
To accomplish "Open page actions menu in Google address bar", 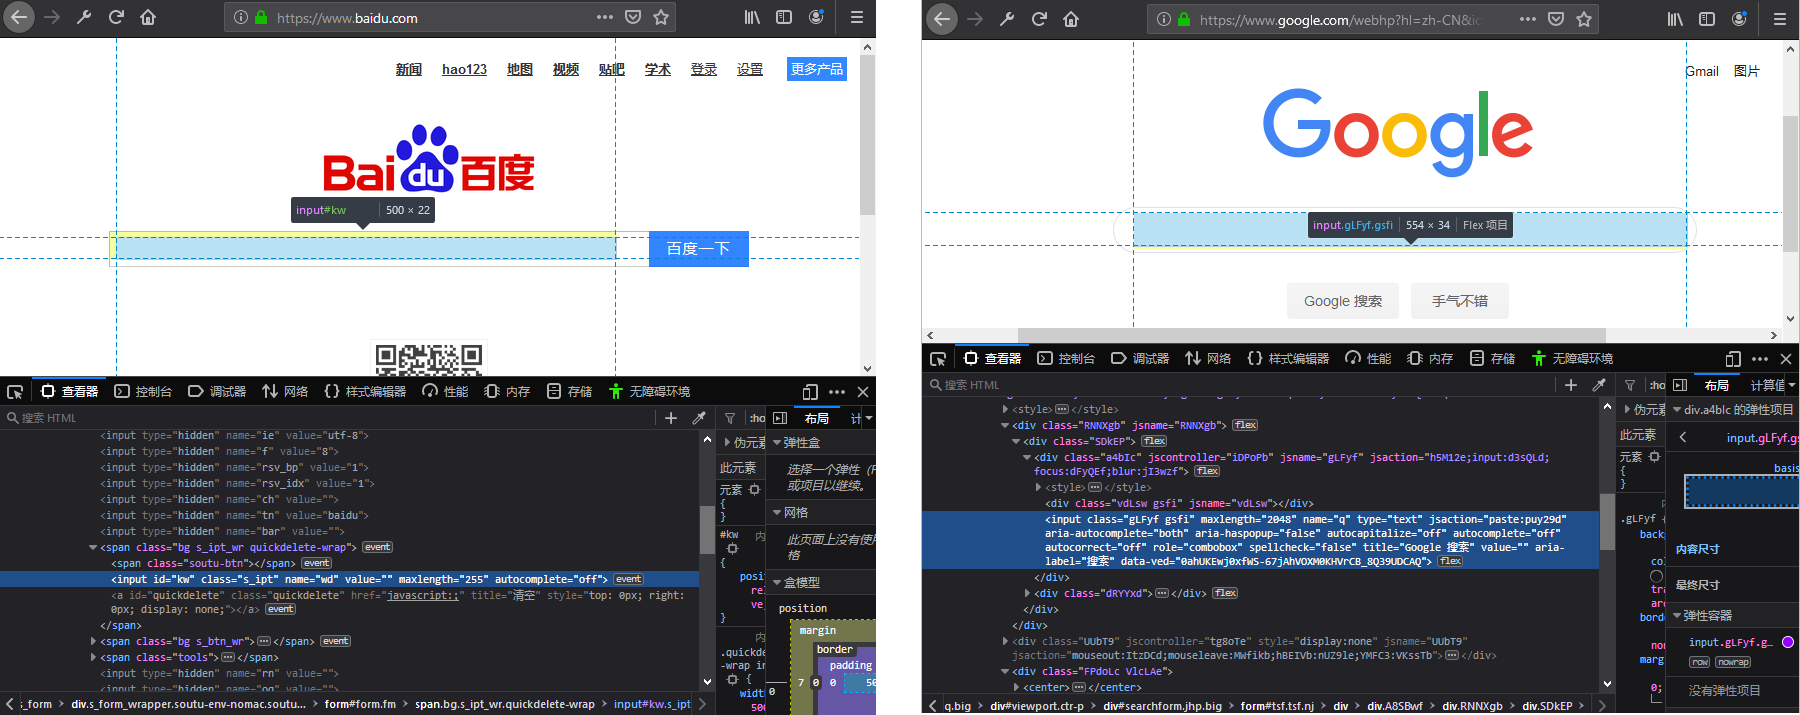I will coord(1528,19).
